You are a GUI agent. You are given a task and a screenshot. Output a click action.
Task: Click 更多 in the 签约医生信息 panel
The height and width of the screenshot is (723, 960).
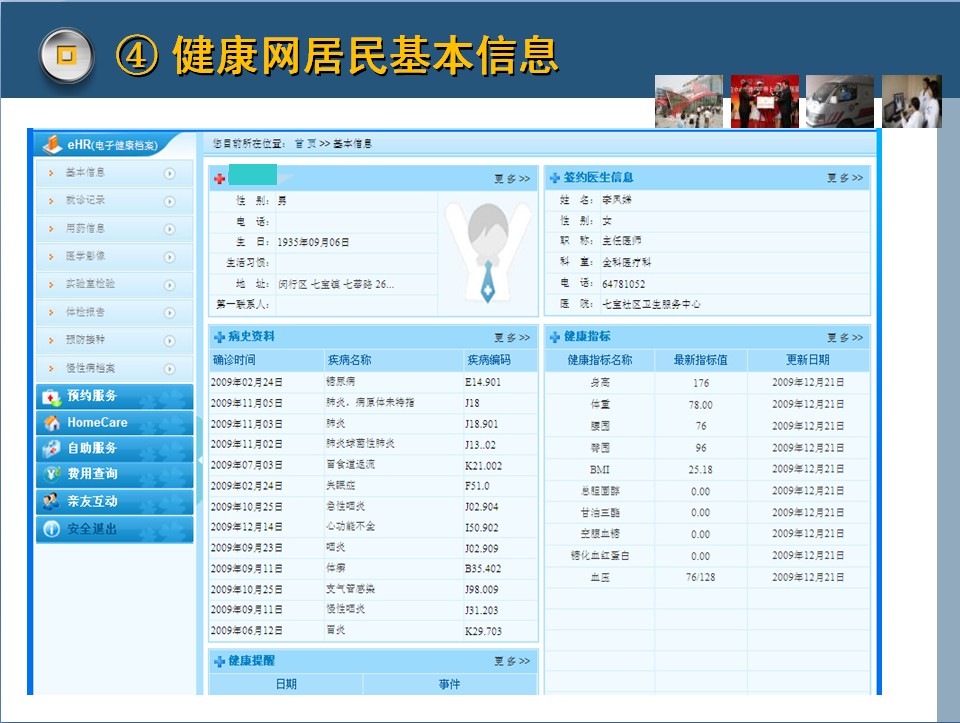[x=844, y=178]
